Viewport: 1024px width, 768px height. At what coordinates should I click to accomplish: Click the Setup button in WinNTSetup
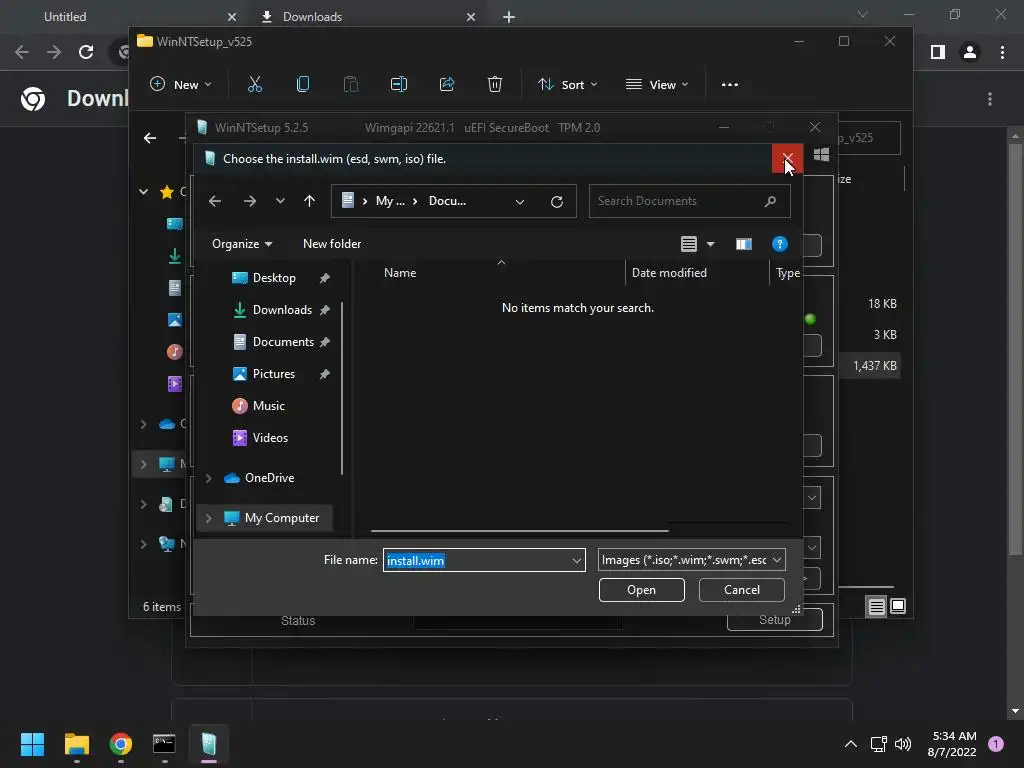click(775, 620)
